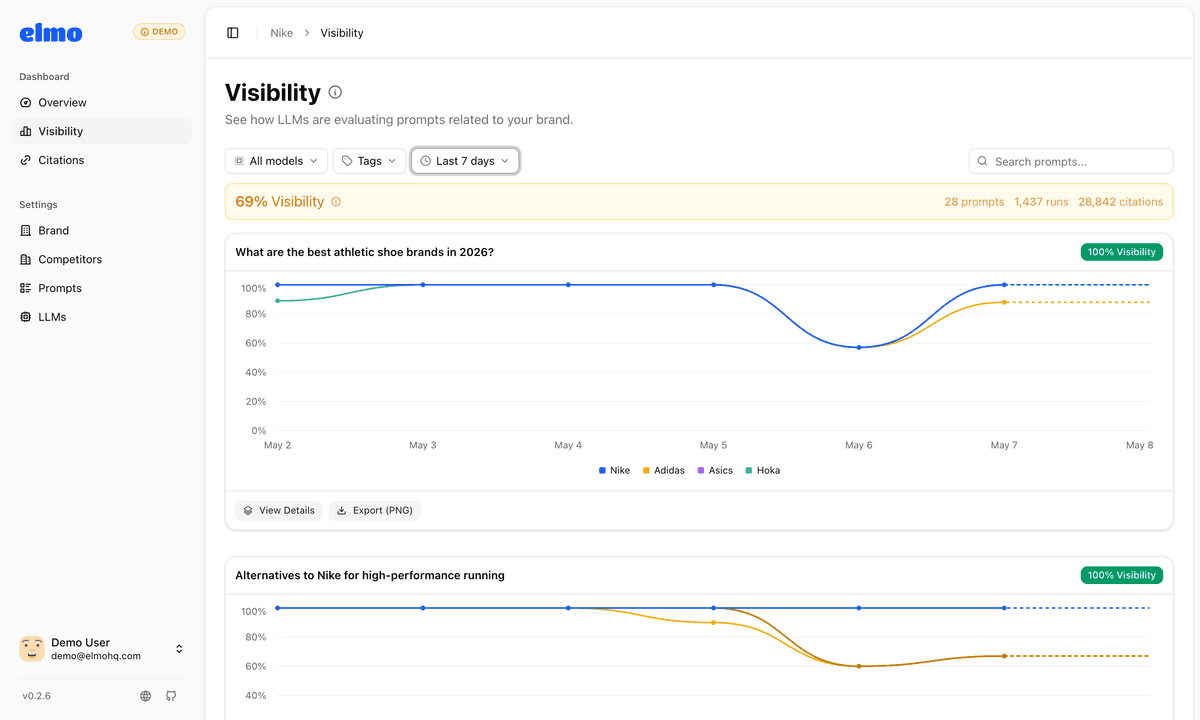Click the May 5 axis label

pyautogui.click(x=713, y=445)
